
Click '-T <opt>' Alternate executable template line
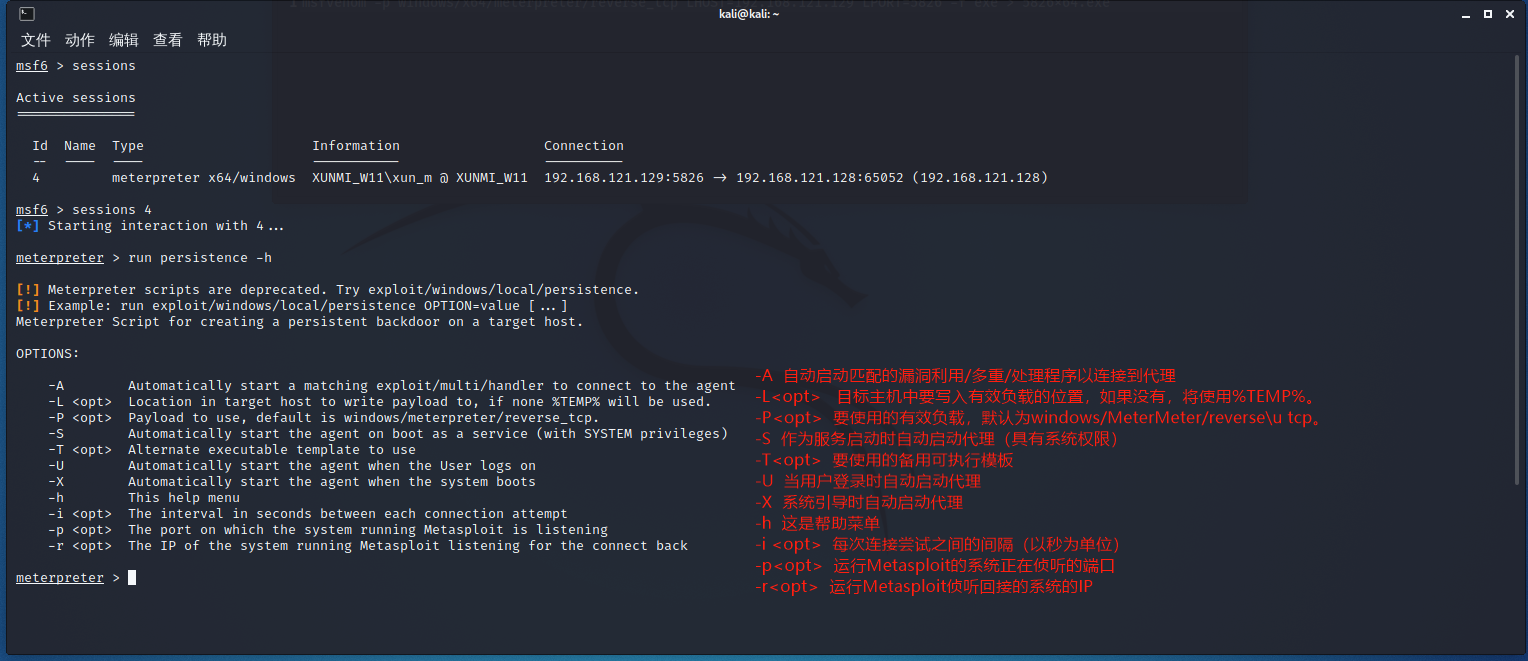point(232,450)
